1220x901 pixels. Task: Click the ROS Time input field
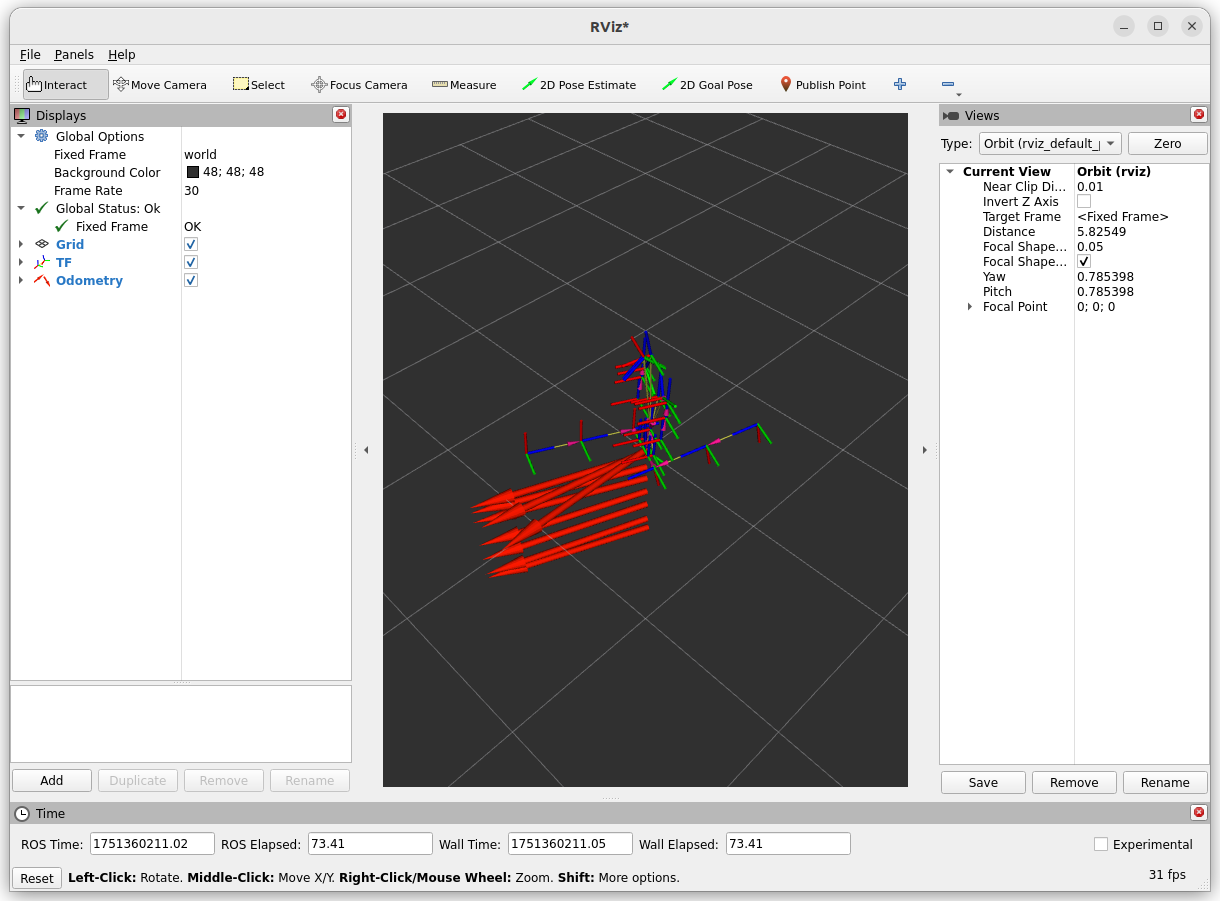pos(152,844)
